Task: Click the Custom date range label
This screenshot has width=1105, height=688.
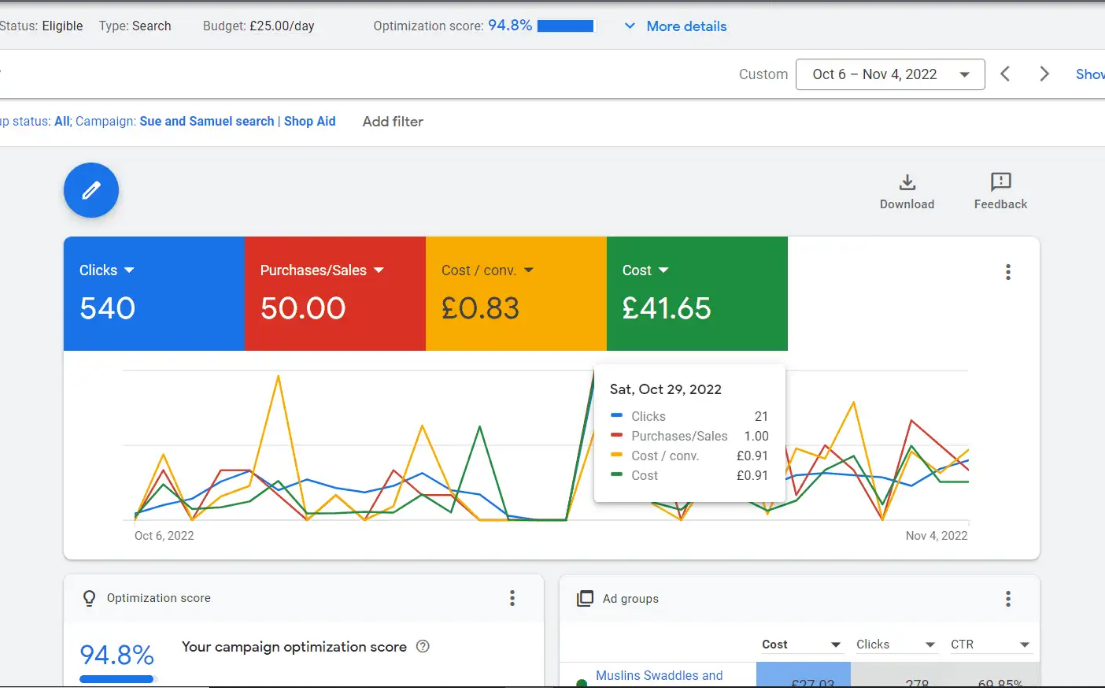Action: [x=763, y=74]
